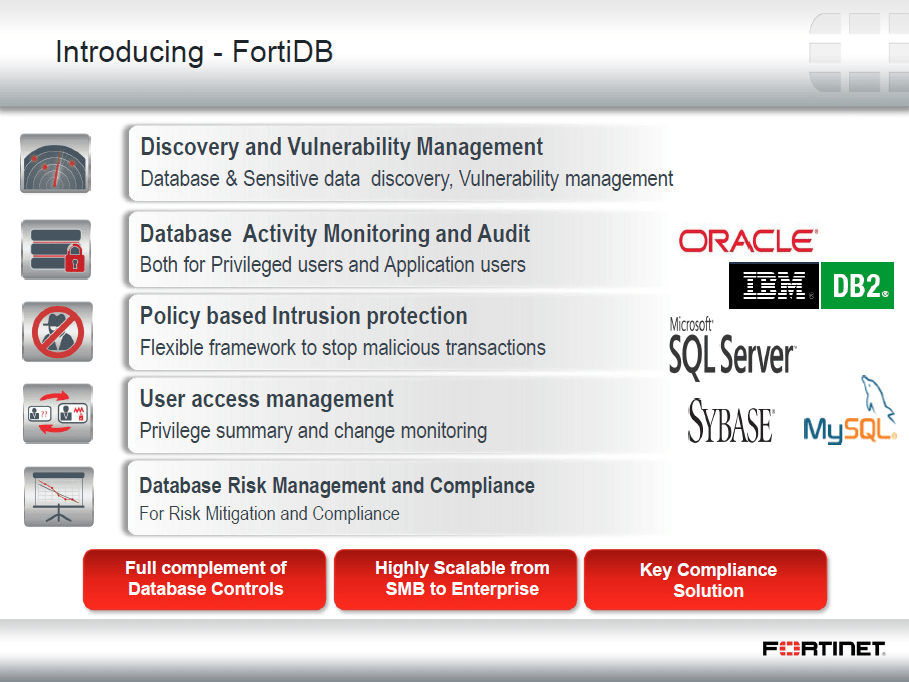
Task: Select the Policy based Intrusion protection heading
Action: (x=303, y=316)
